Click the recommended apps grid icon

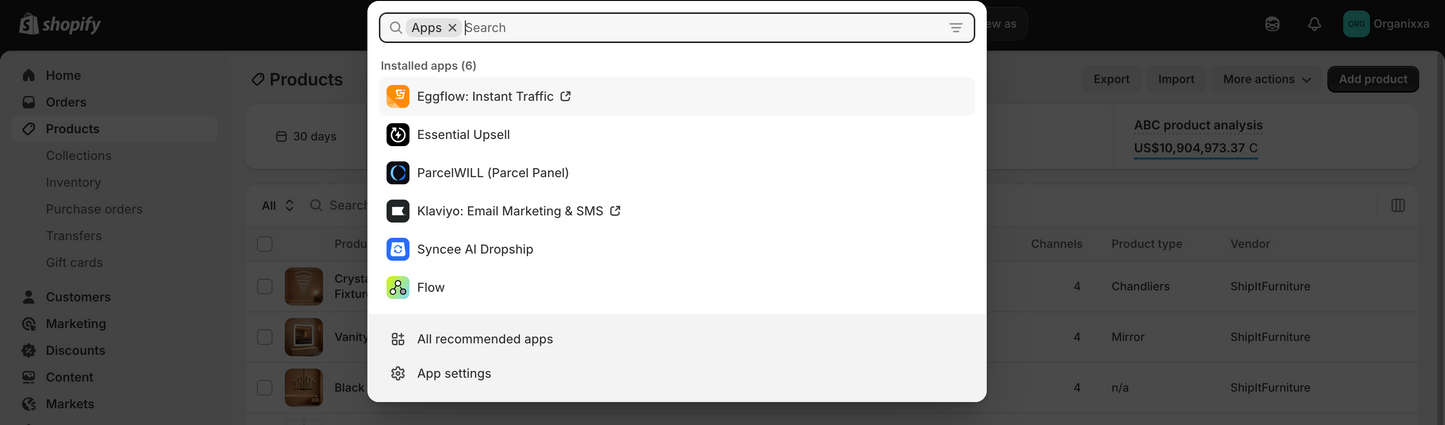pos(398,339)
